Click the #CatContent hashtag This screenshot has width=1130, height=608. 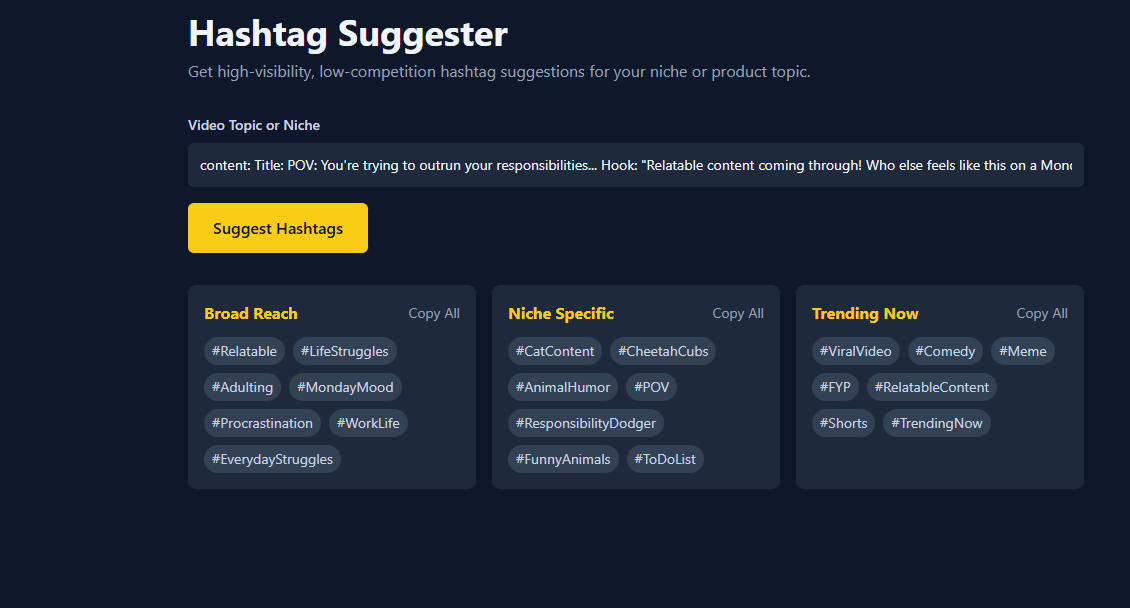tap(555, 351)
